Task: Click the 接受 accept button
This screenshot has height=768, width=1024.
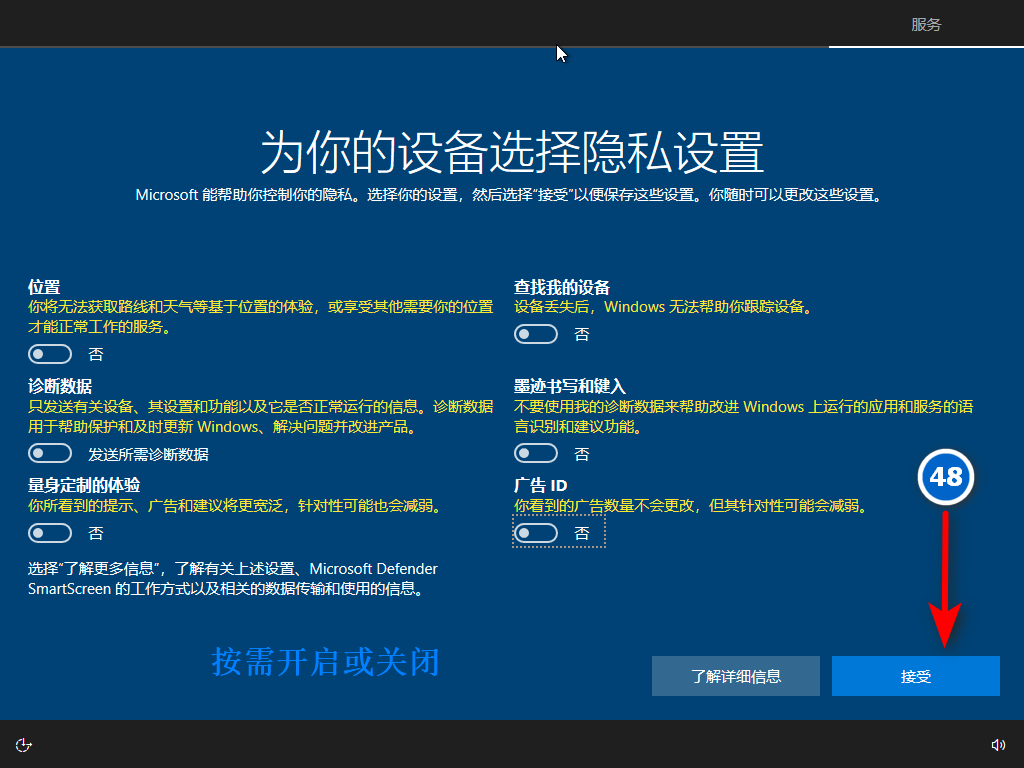Action: point(916,676)
